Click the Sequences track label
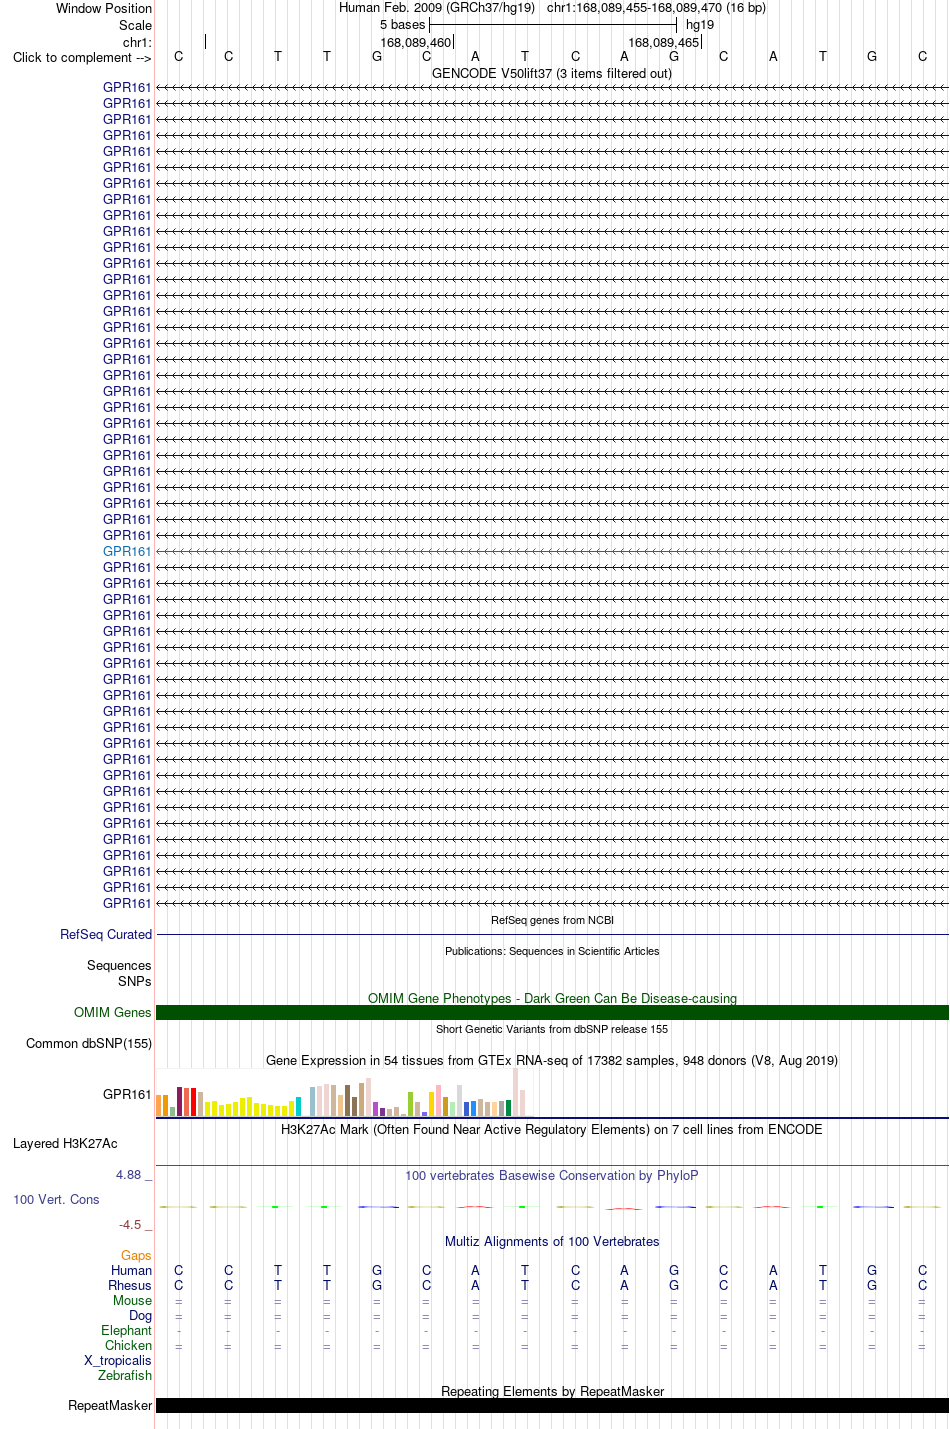The image size is (950, 1429). click(x=119, y=965)
